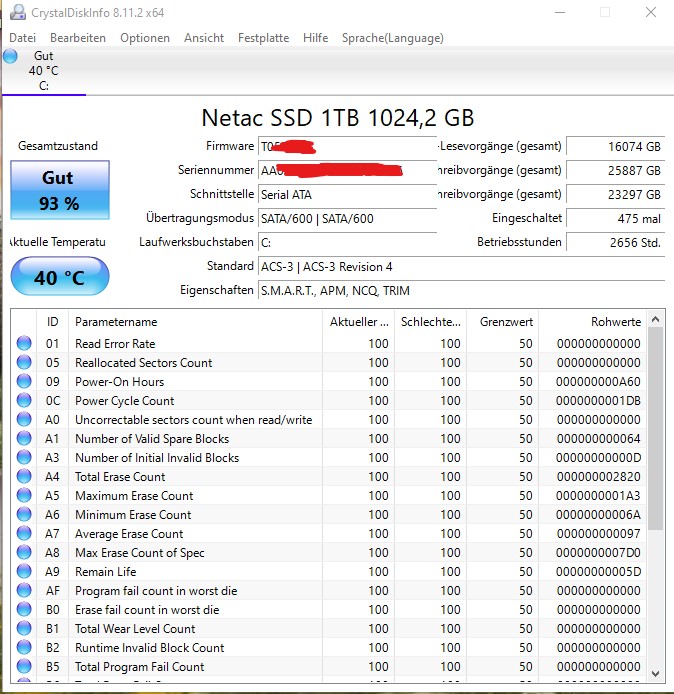The width and height of the screenshot is (674, 694).
Task: Select the Max Erase Count of Spec raw value 0000000007D0
Action: (598, 553)
